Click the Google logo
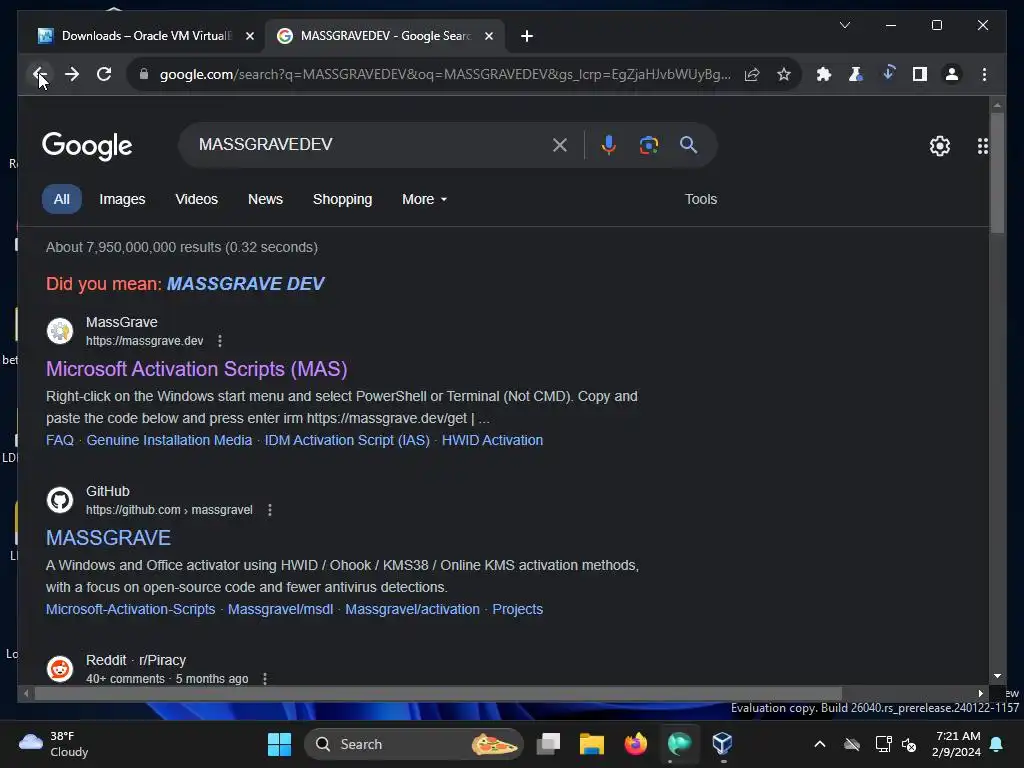 click(87, 146)
